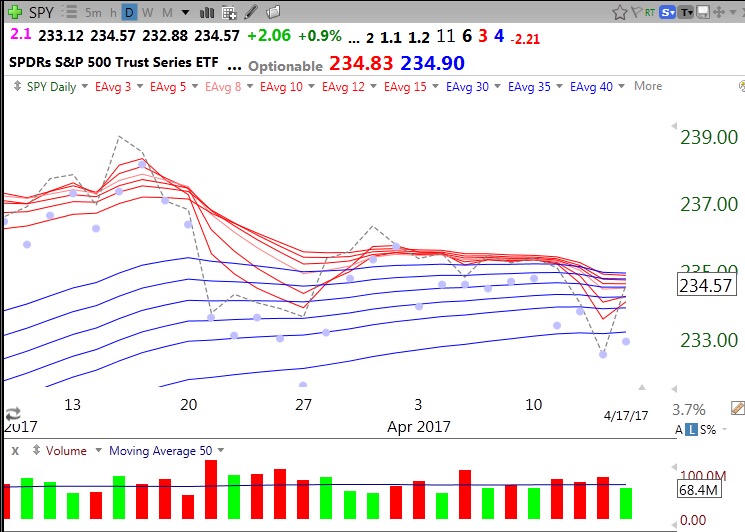Click the SPY ticker symbol field
The height and width of the screenshot is (532, 745).
(41, 12)
